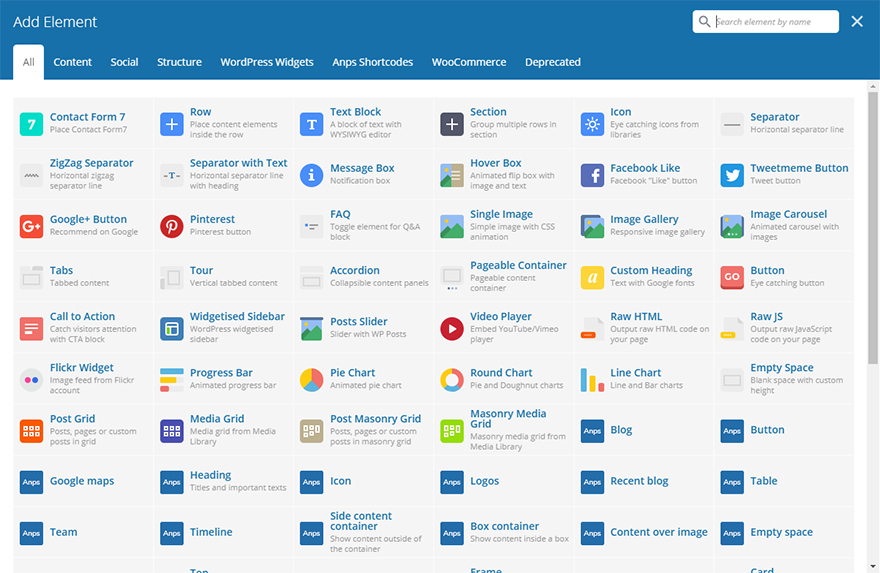
Task: Choose the Pinterest logo icon
Action: (172, 226)
